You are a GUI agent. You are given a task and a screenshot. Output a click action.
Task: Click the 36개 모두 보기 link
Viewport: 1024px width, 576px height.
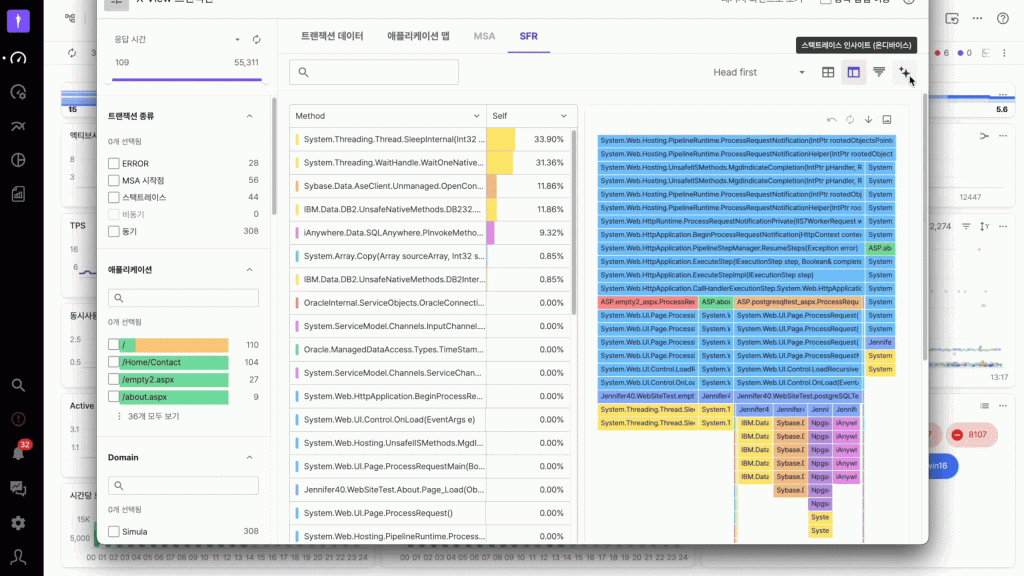pos(153,416)
